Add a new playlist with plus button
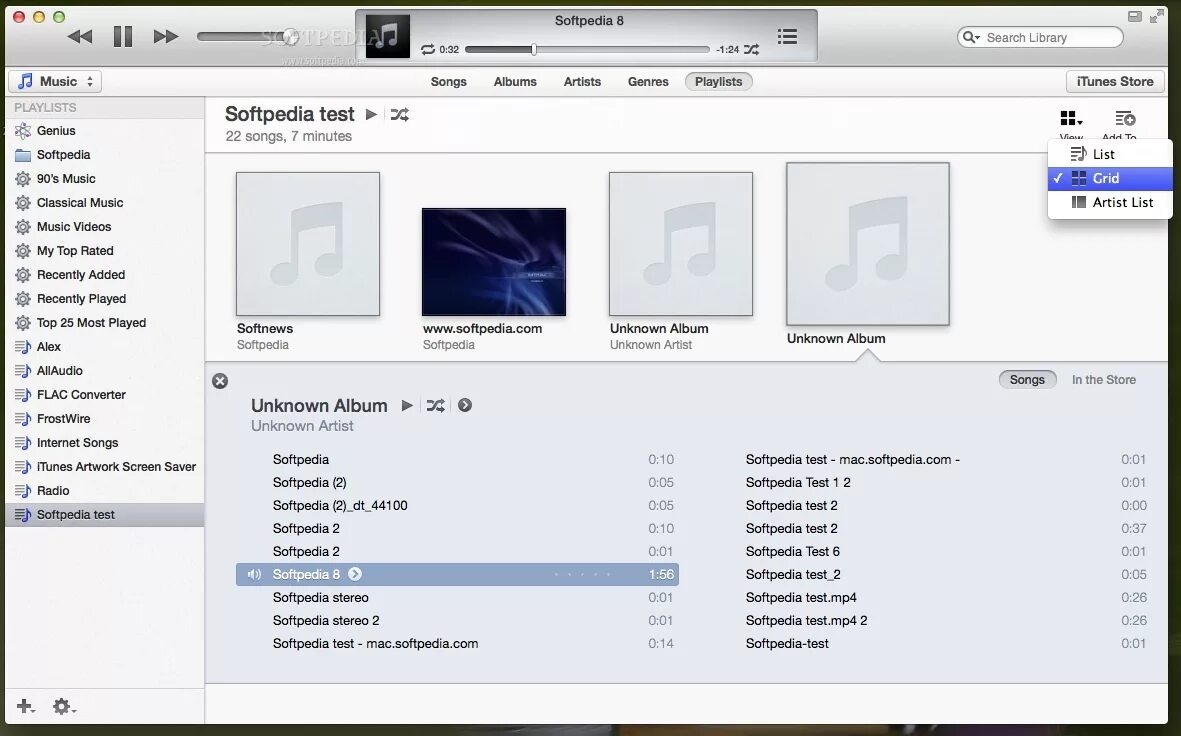Screen dimensions: 1181x736 [26, 706]
